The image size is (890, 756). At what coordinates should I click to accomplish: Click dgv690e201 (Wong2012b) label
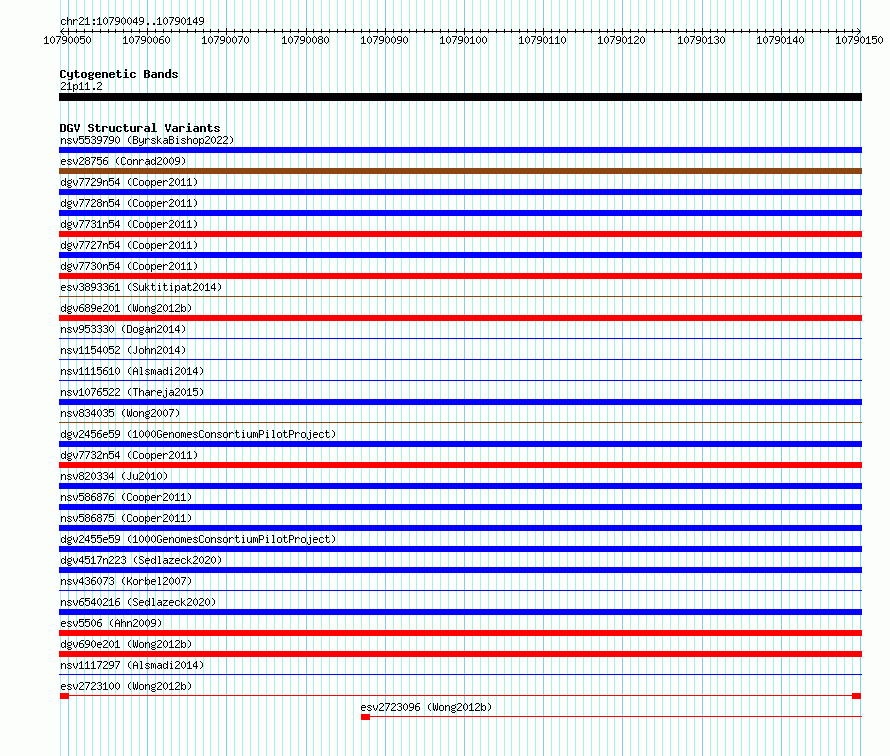coord(126,644)
